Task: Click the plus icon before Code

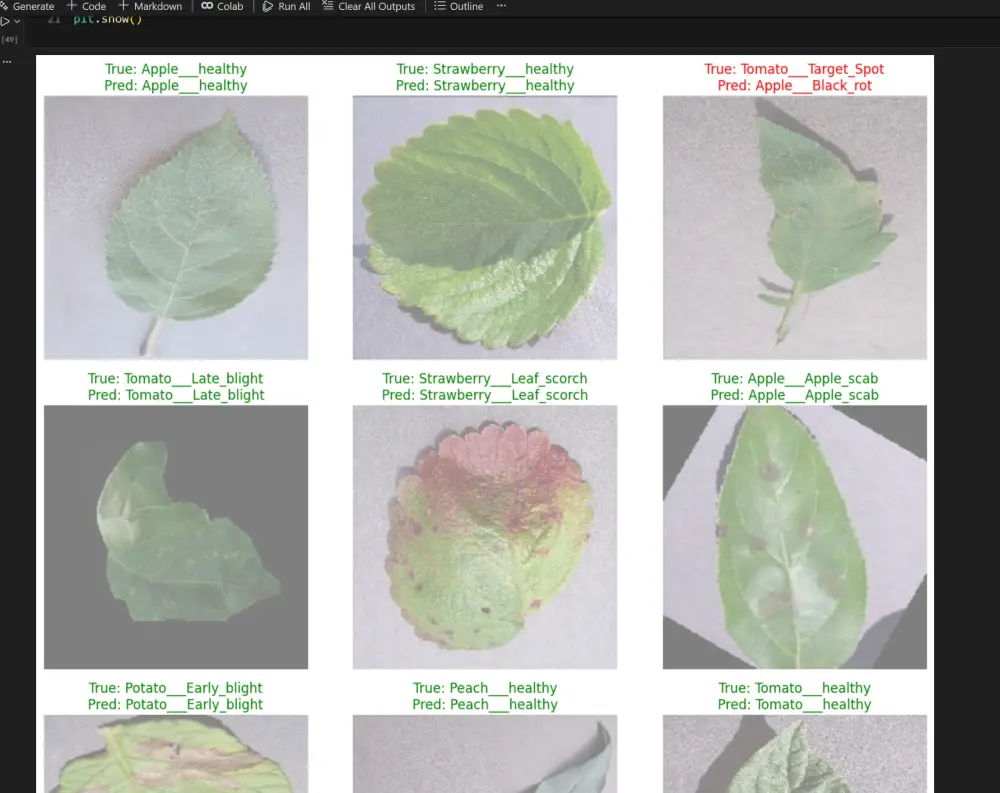Action: click(x=71, y=6)
